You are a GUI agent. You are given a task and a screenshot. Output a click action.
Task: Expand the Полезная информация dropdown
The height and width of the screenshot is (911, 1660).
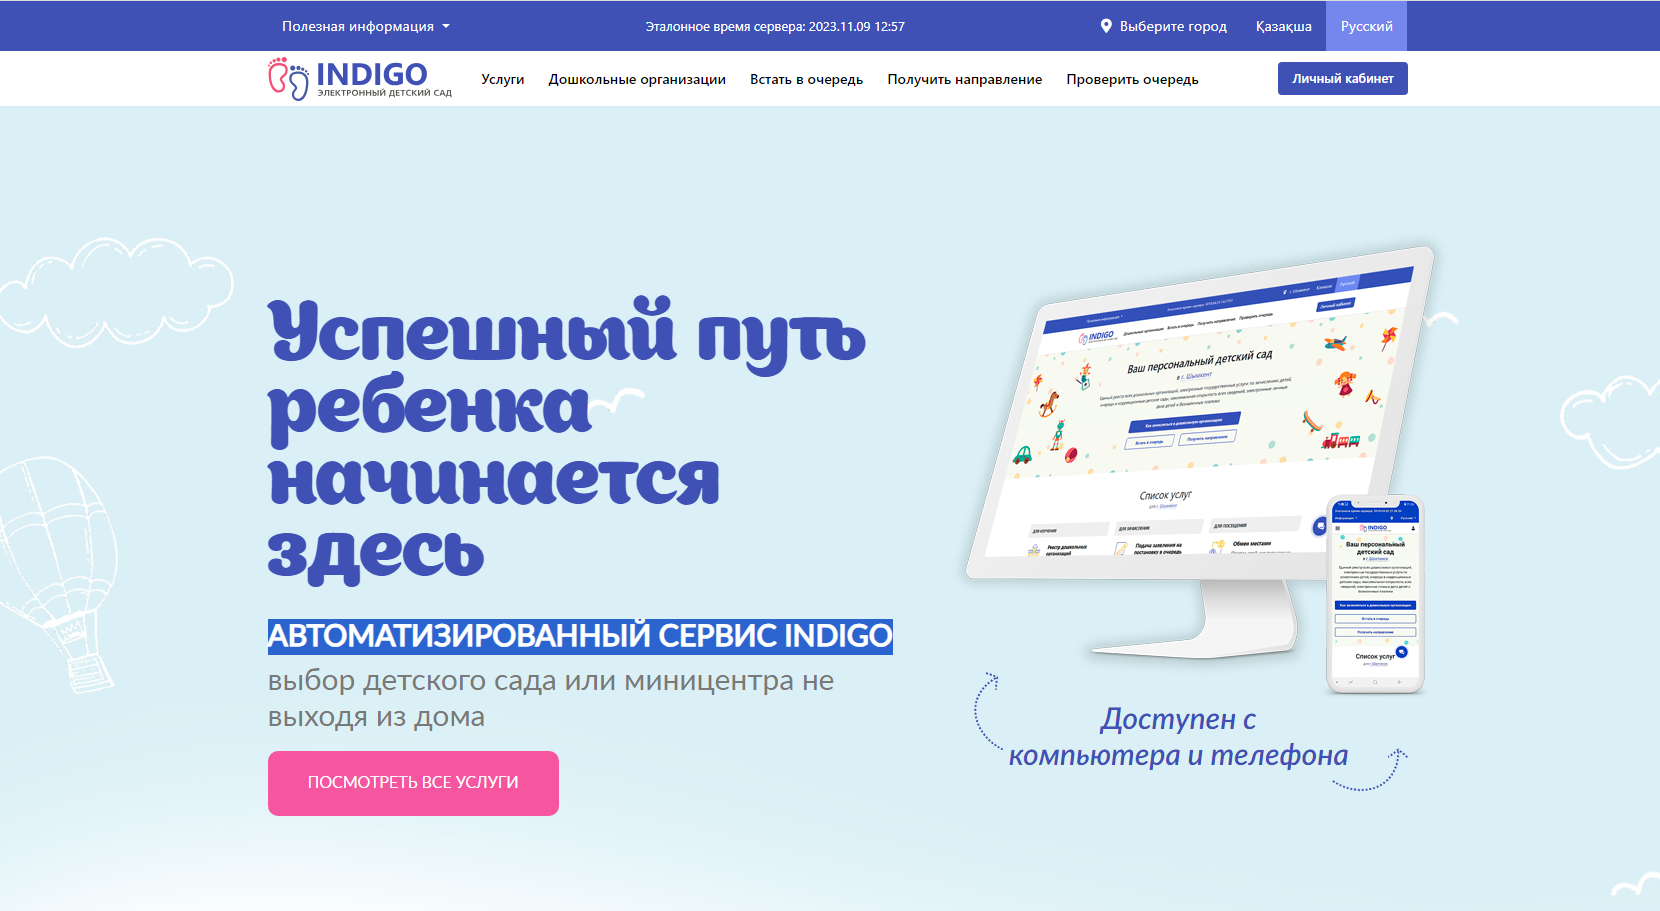click(x=366, y=26)
